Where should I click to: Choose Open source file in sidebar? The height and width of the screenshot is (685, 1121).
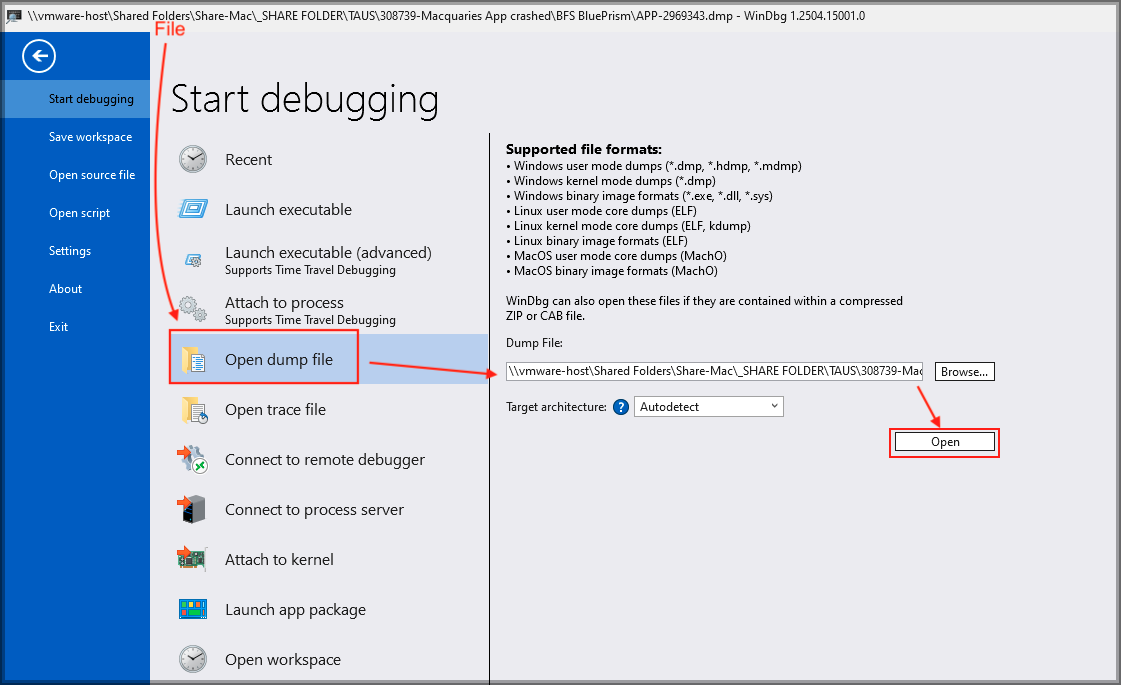92,175
